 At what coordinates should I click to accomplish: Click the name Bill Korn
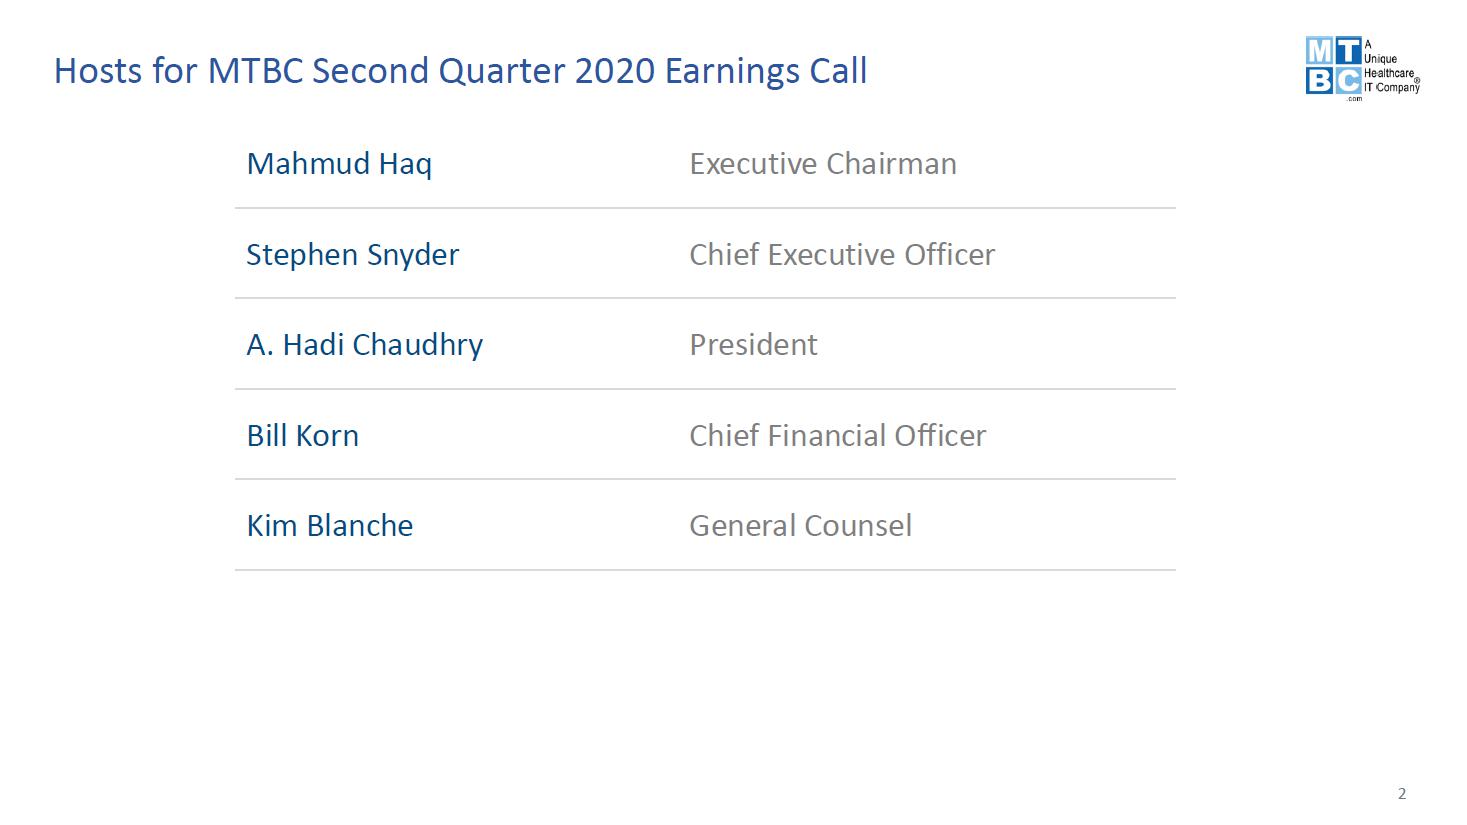(302, 436)
